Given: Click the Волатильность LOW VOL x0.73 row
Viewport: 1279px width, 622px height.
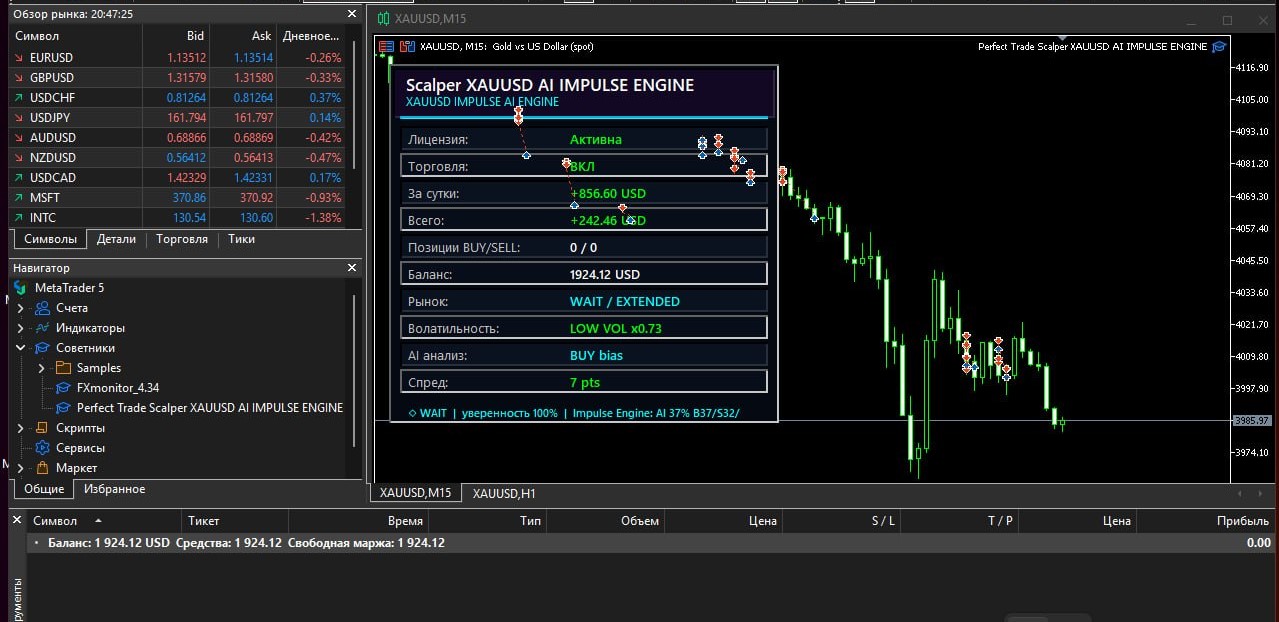Looking at the screenshot, I should click(x=584, y=328).
